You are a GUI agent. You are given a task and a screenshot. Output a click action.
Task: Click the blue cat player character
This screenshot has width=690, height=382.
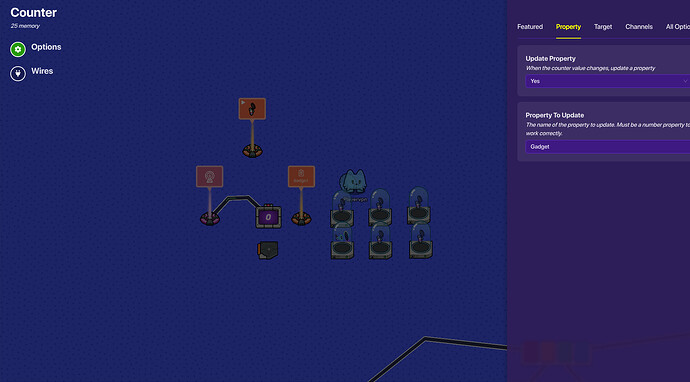(353, 182)
